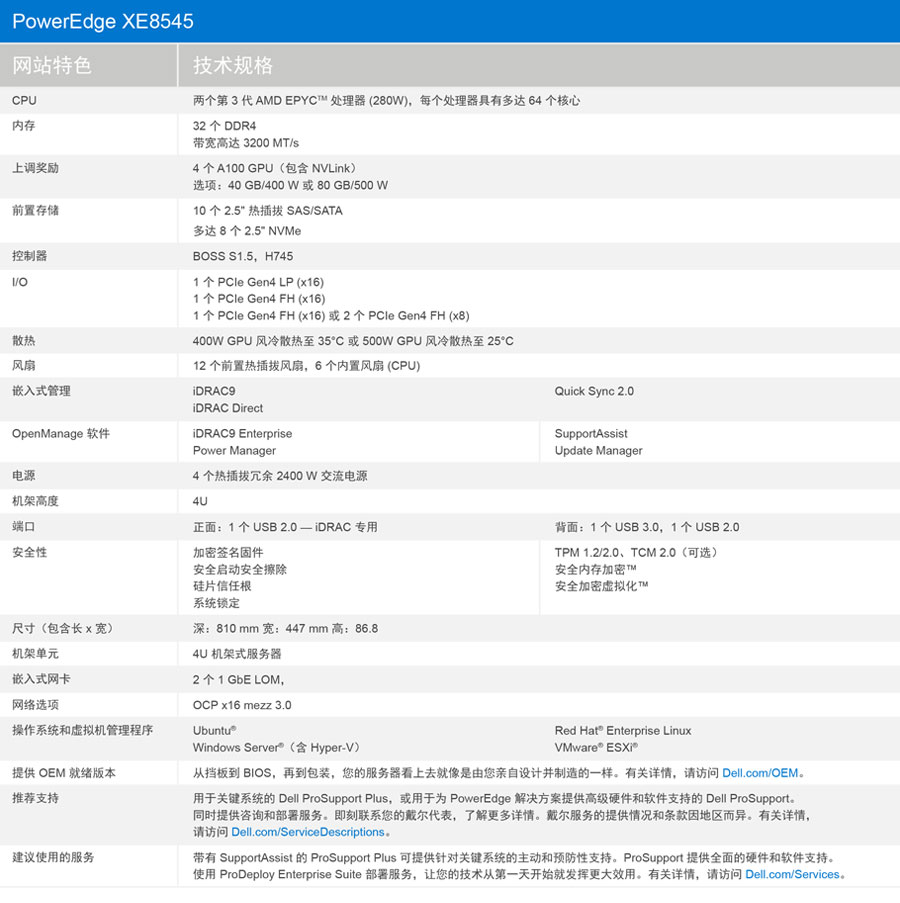
Task: Click the I/O row label
Action: [20, 282]
